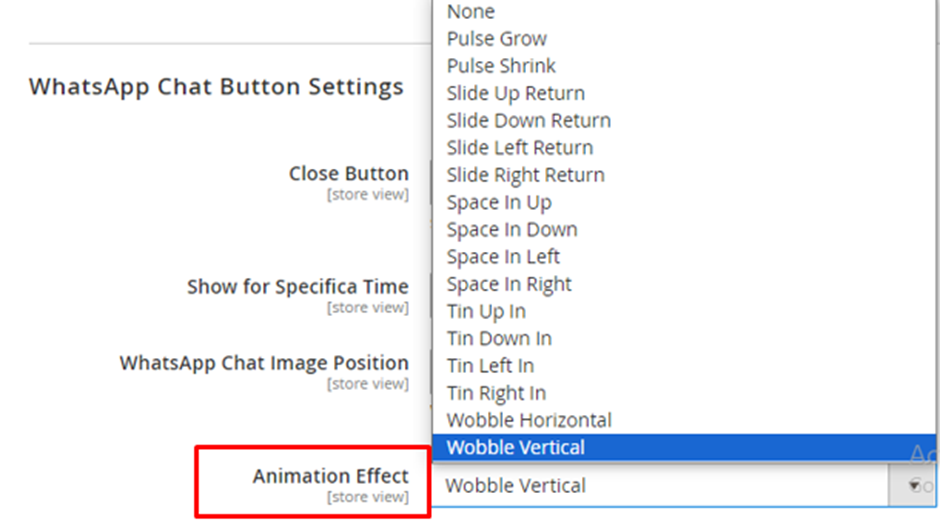Select None from animation list
The image size is (940, 531).
684,11
